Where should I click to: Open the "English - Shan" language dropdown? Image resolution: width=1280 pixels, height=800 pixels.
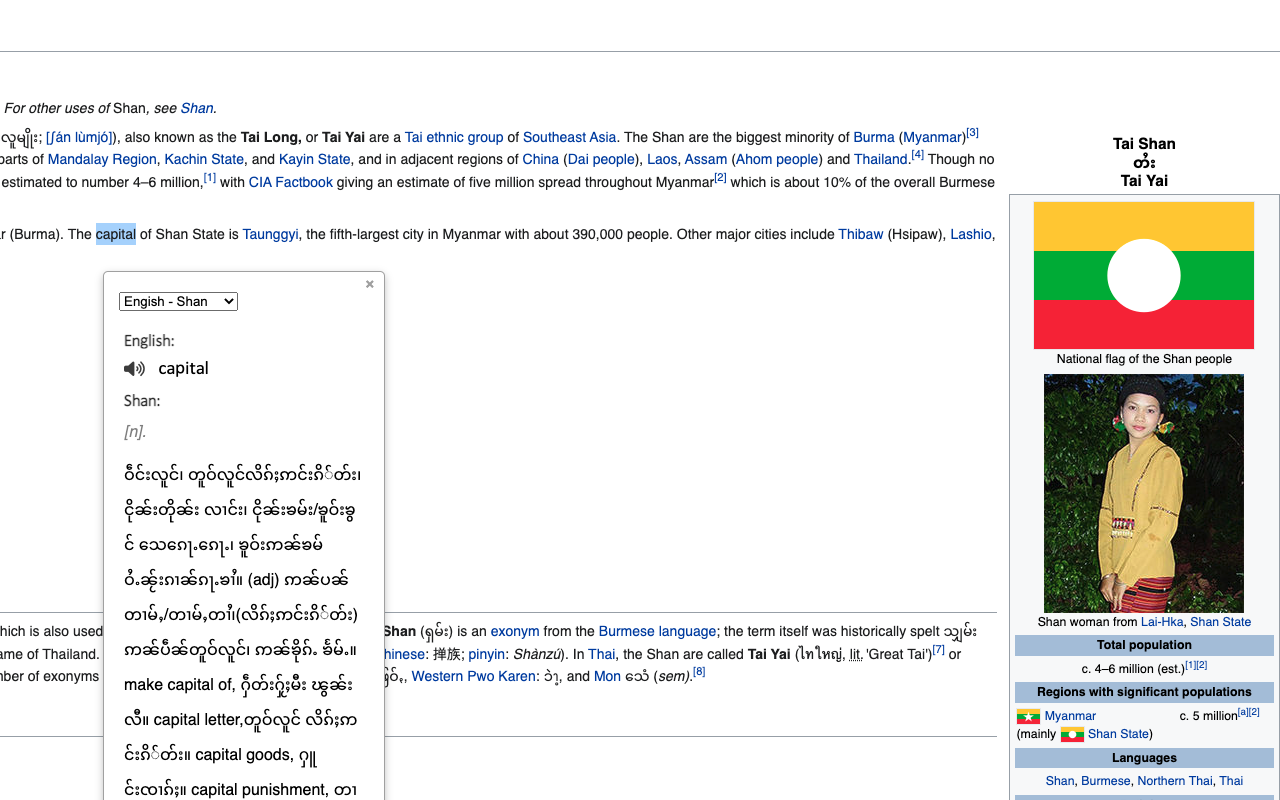pos(178,301)
